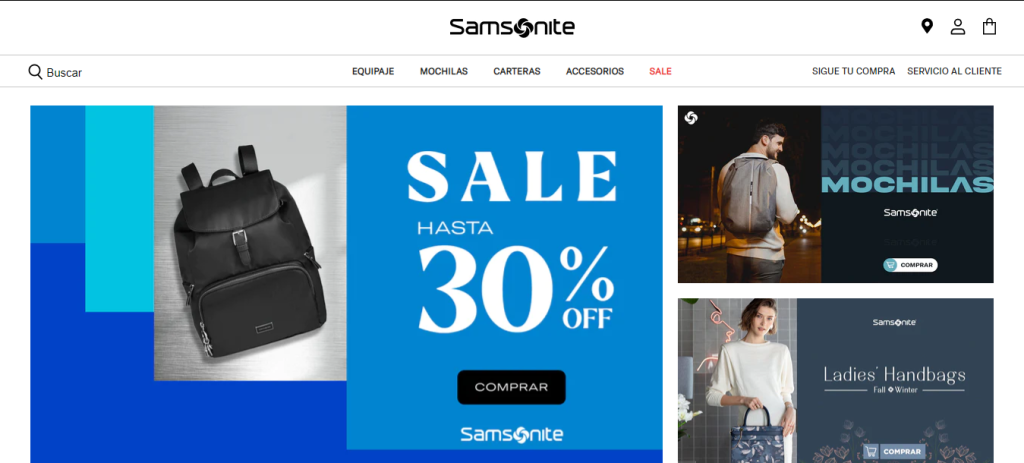This screenshot has width=1024, height=463.
Task: Click Samsonite swirl icon on Mochilas banner
Action: pyautogui.click(x=692, y=118)
